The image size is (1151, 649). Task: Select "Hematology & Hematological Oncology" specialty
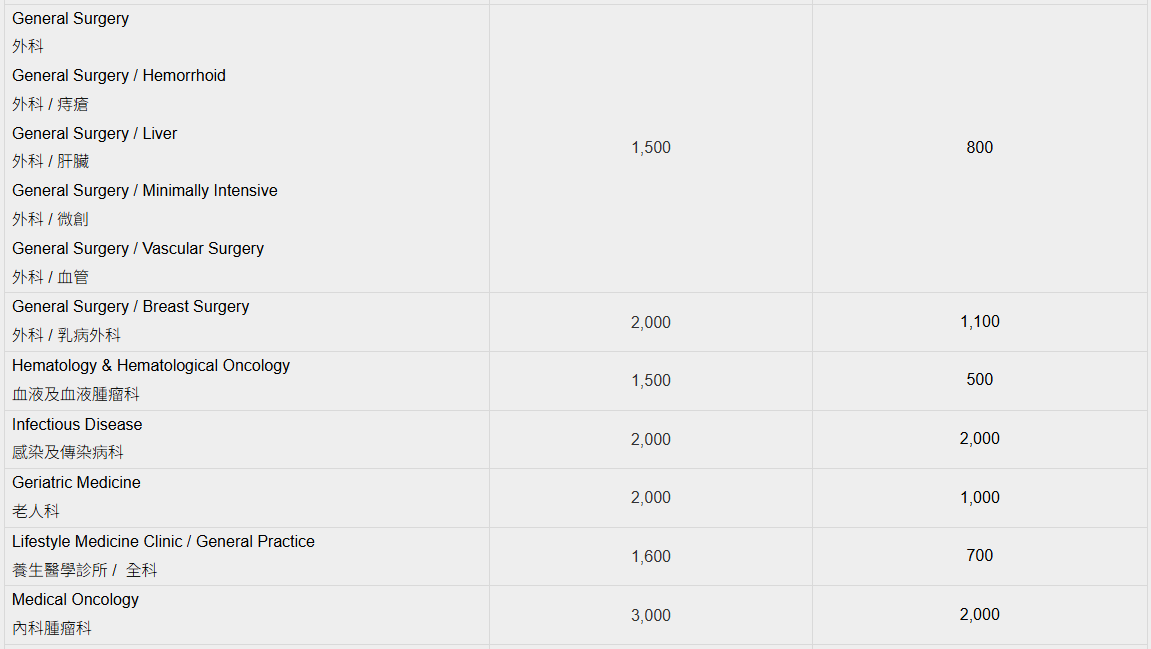tap(151, 366)
